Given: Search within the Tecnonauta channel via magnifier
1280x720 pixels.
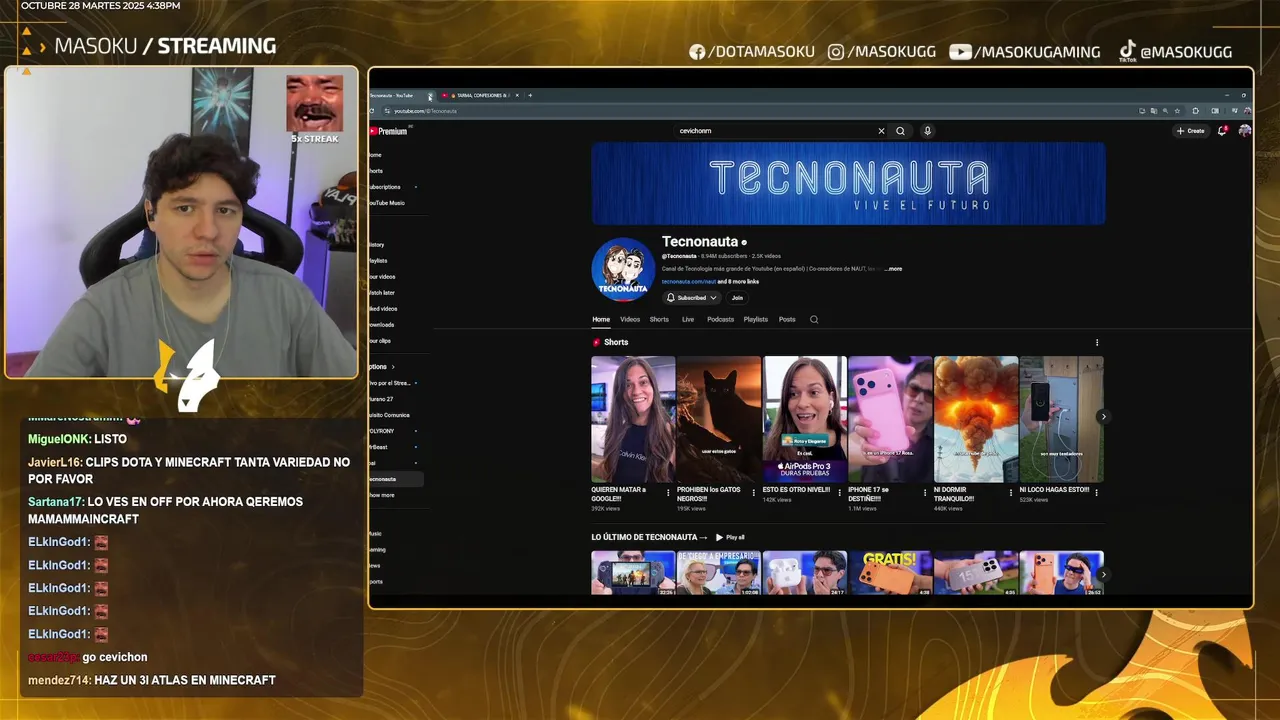Looking at the screenshot, I should click(814, 320).
